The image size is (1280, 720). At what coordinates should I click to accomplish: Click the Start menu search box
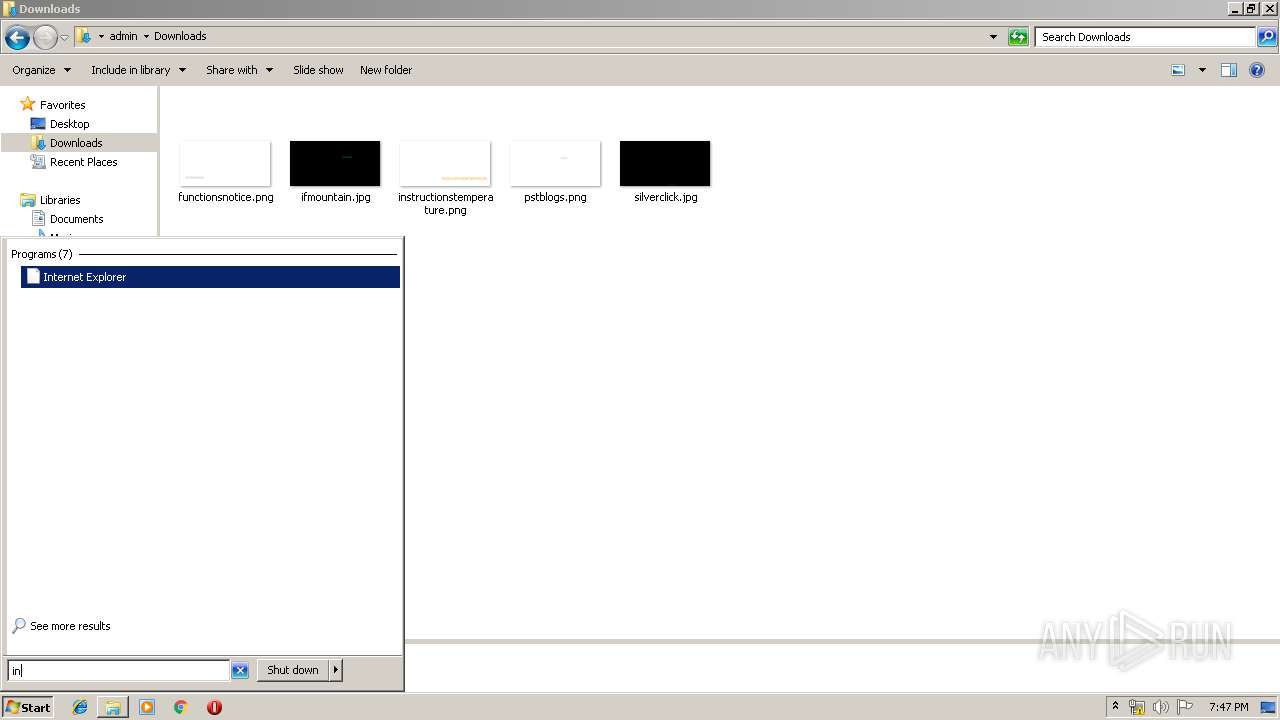[x=118, y=670]
